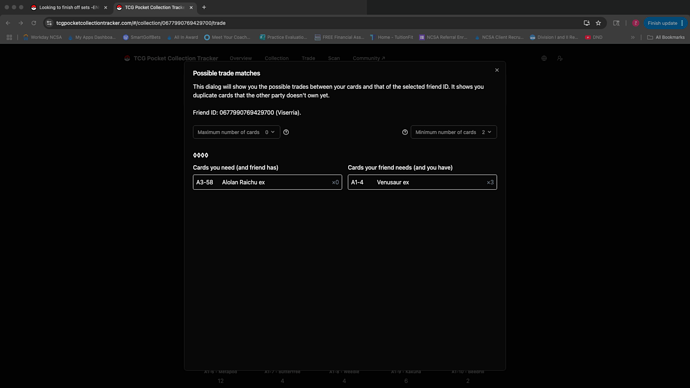Viewport: 690px width, 388px height.
Task: Open the Home - TuitionFit bookmark
Action: (x=392, y=37)
